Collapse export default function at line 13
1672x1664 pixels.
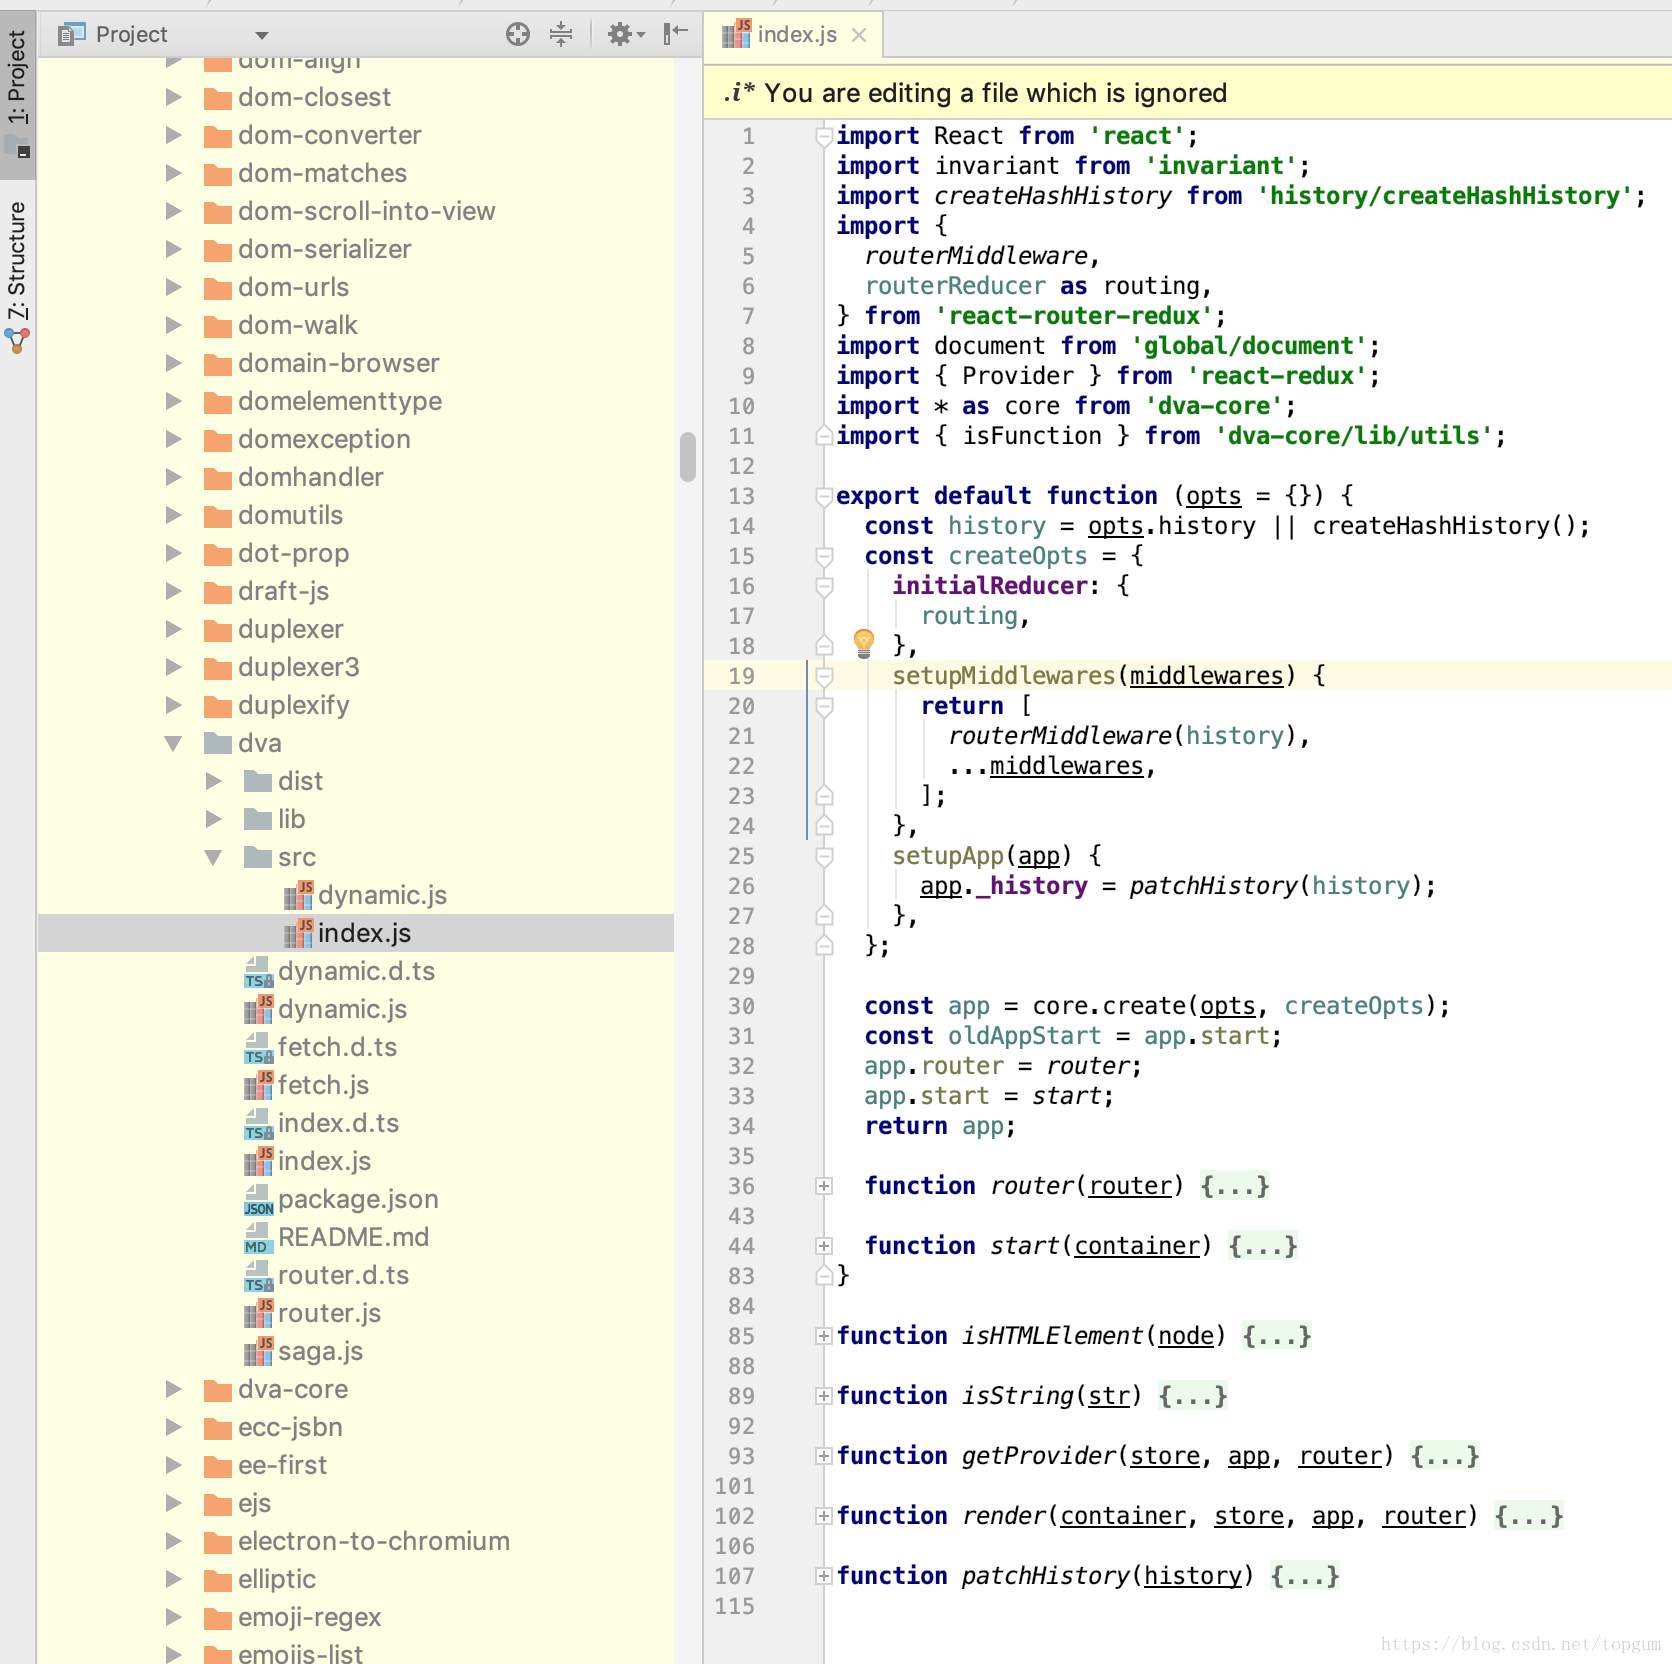(x=824, y=496)
